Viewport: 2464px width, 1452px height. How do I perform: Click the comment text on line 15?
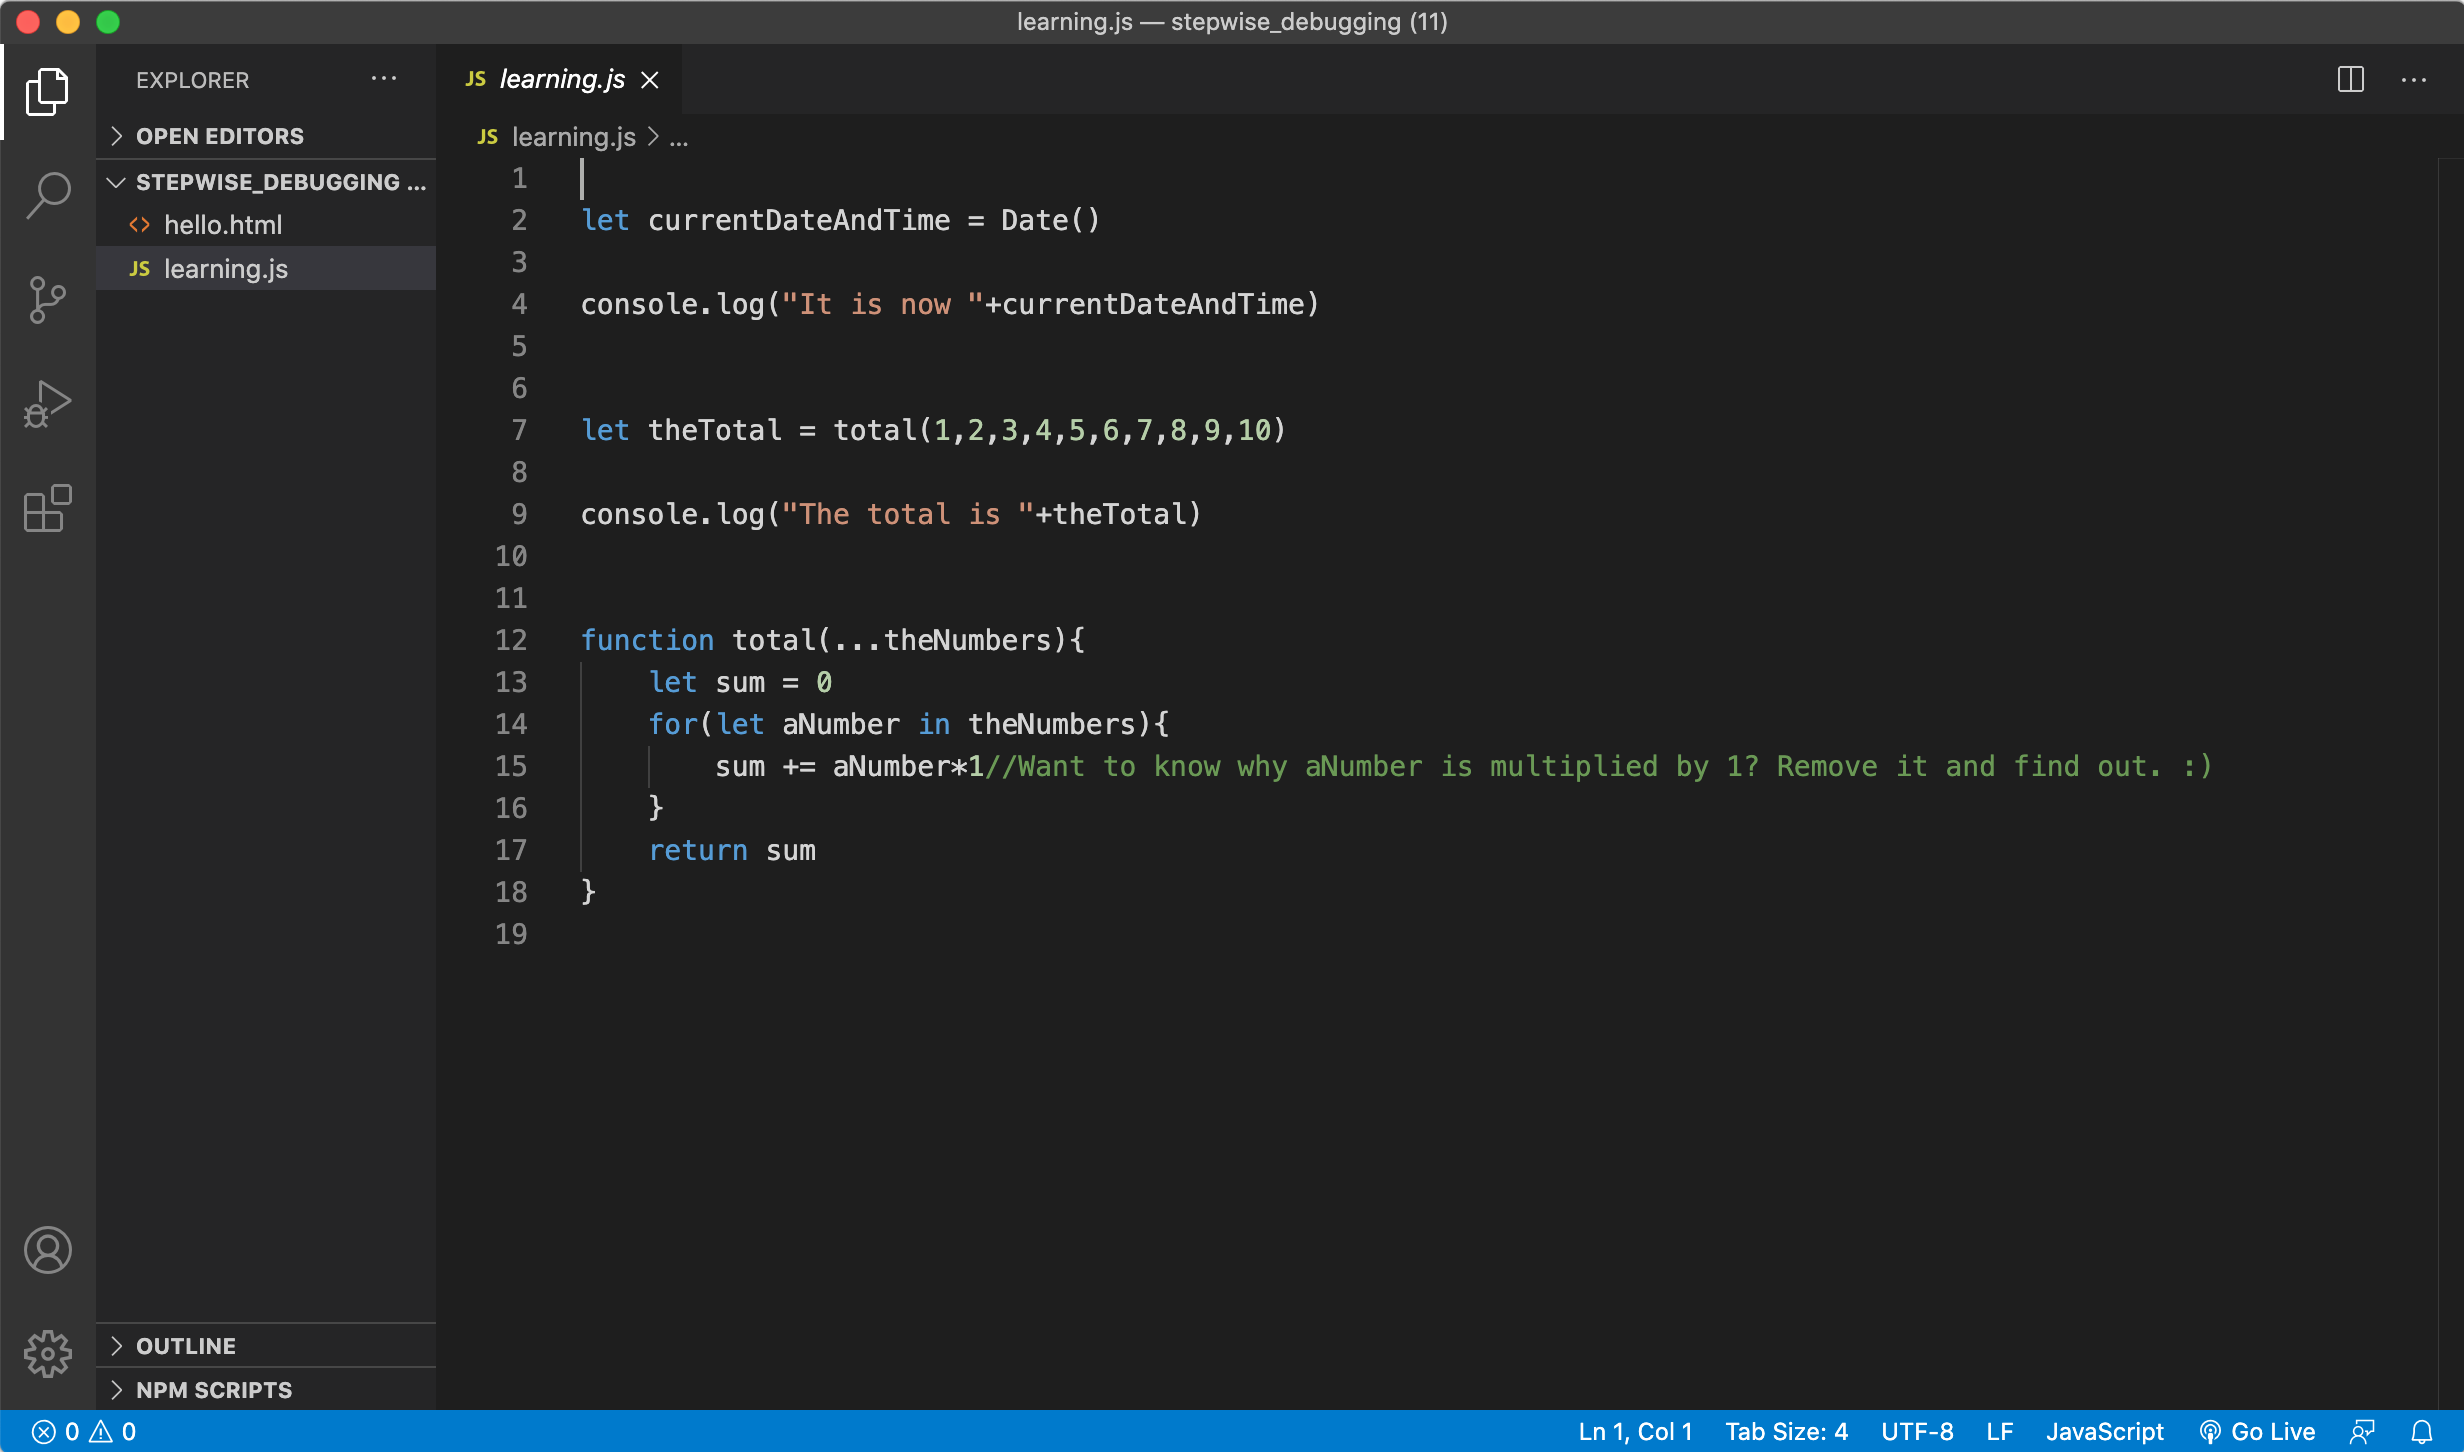1598,766
